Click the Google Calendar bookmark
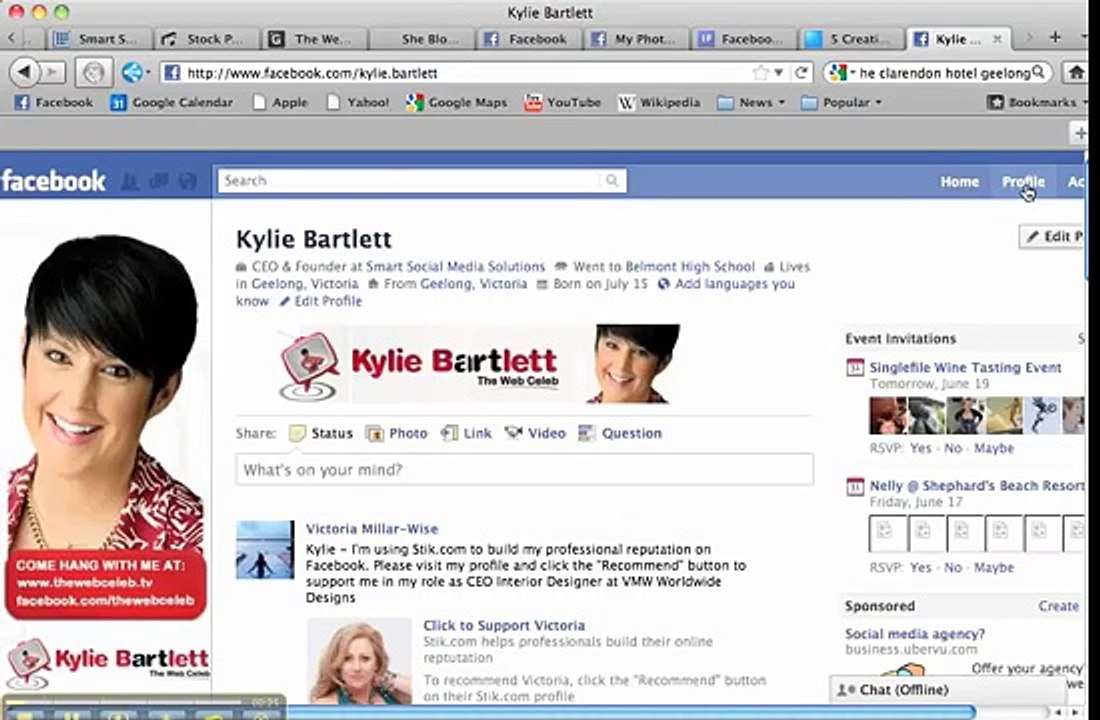Screen dimensions: 1100x720 coord(171,102)
